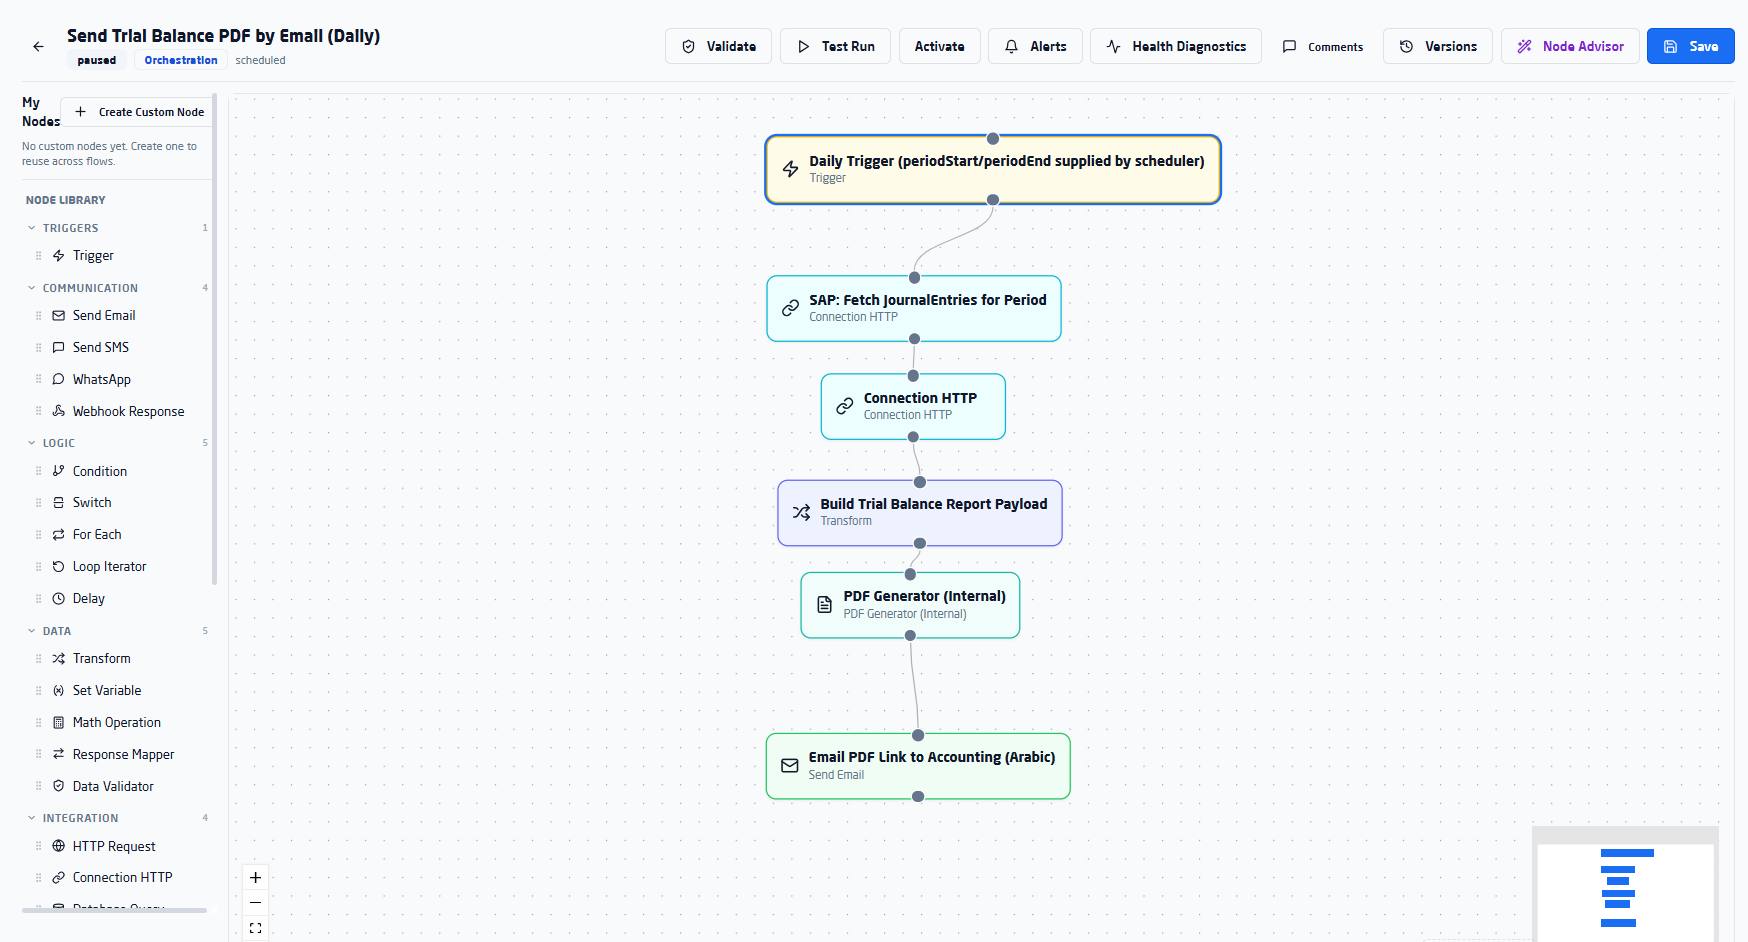Select the Trigger node in library
The height and width of the screenshot is (942, 1748).
pos(118,256)
